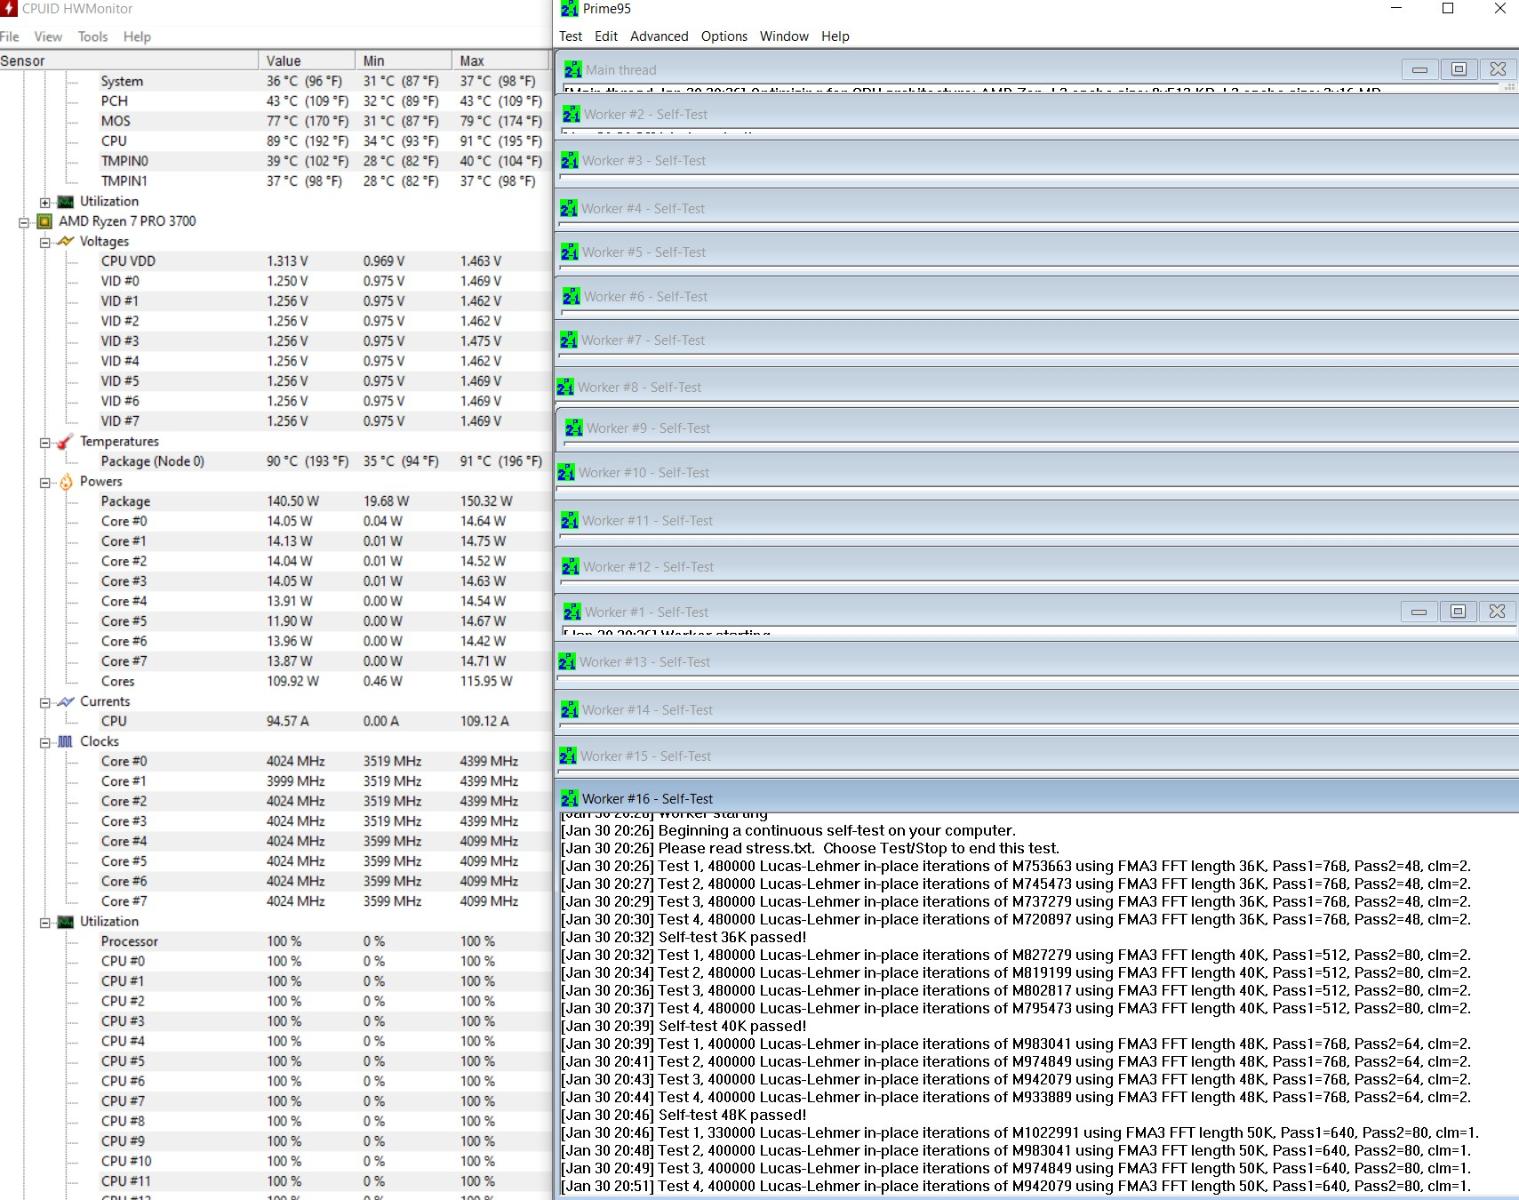Click the icon of the expanded Utilization node below Clocks
The height and width of the screenshot is (1200, 1519).
[66, 921]
